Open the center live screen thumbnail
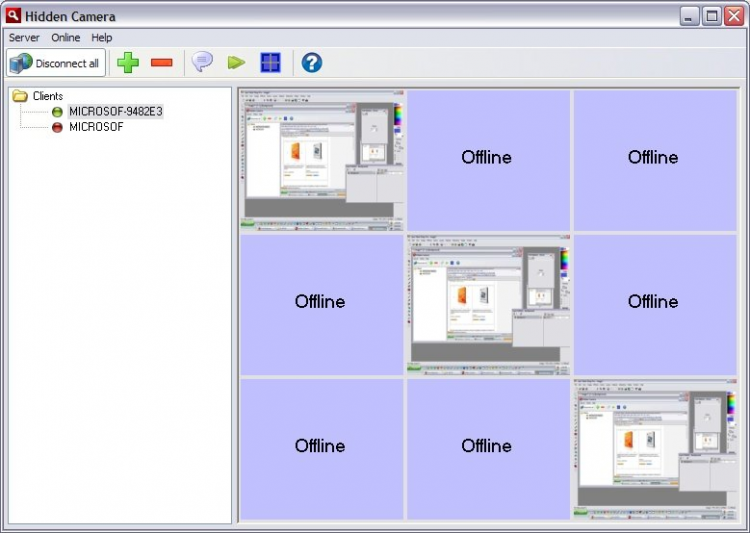This screenshot has width=750, height=533. coord(488,304)
